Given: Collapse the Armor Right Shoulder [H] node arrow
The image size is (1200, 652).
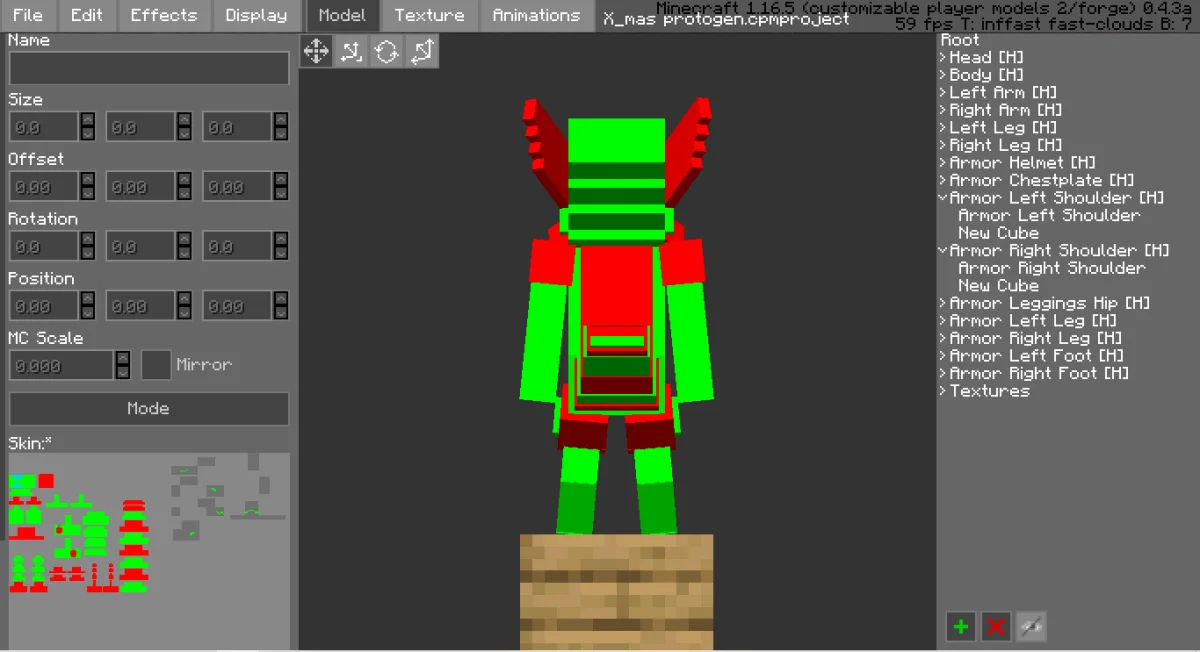Looking at the screenshot, I should (x=943, y=250).
